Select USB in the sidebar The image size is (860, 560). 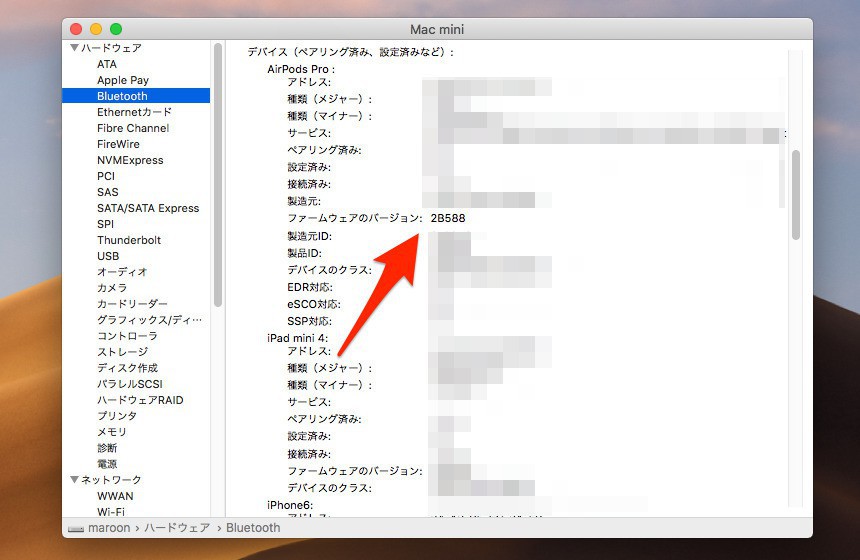[x=108, y=256]
